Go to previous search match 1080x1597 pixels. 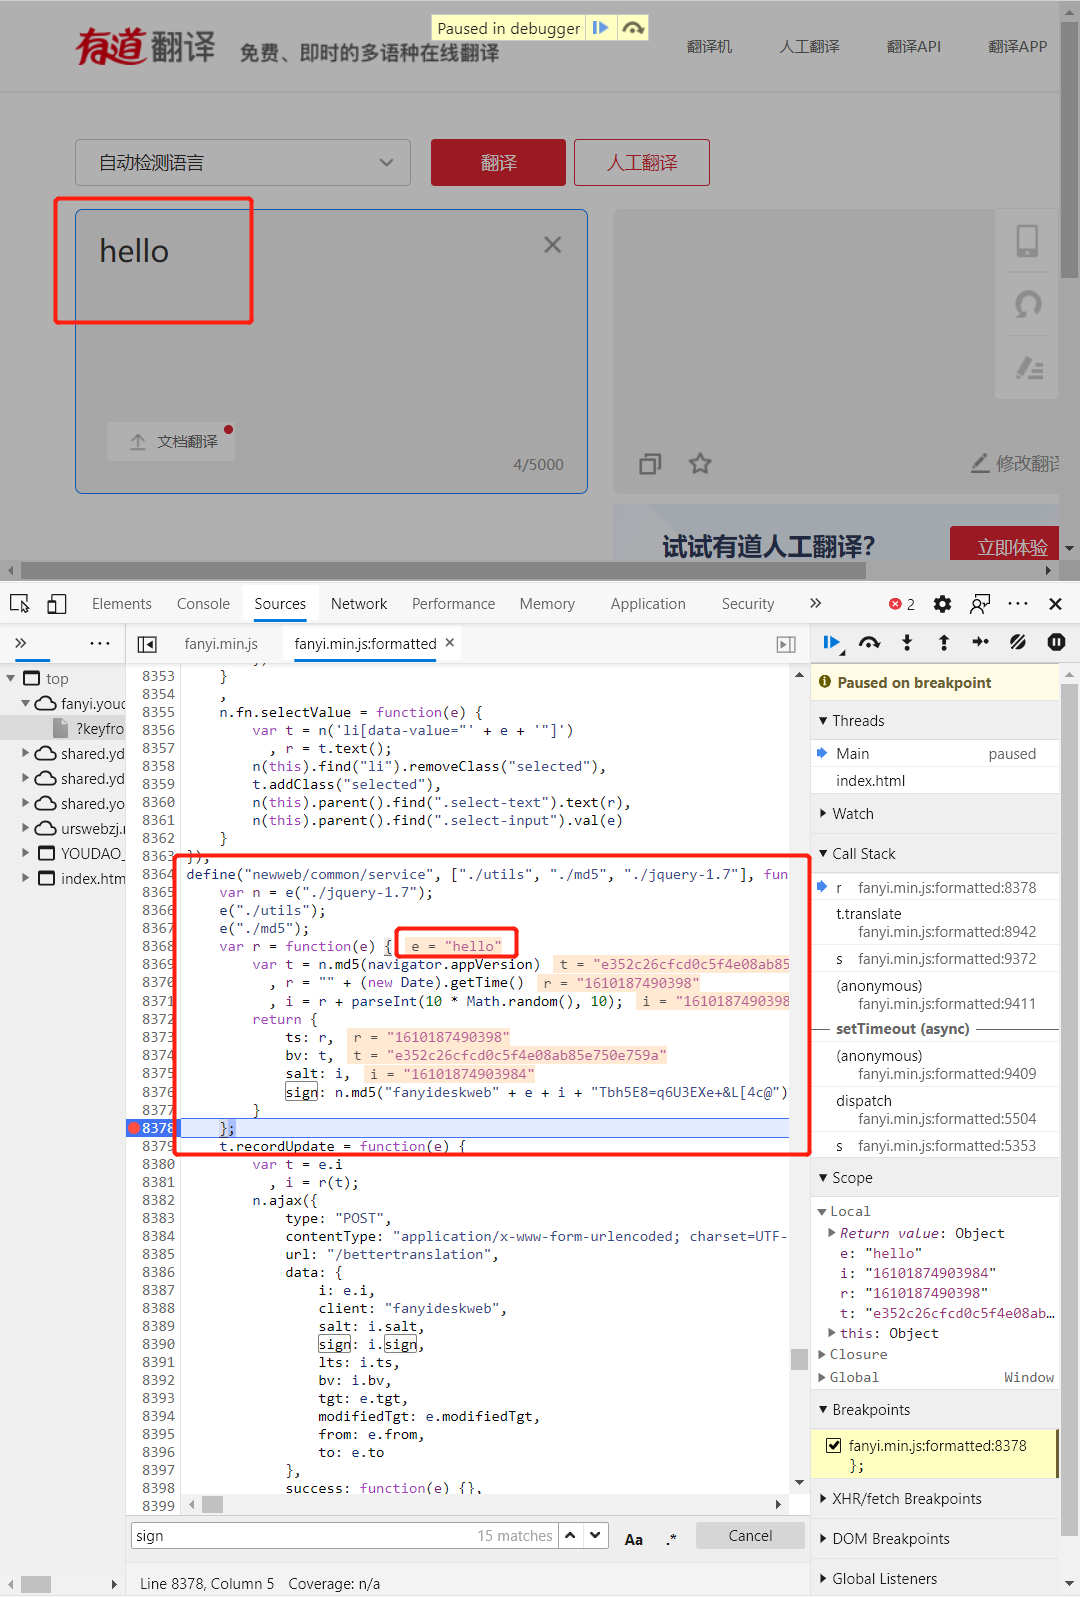[x=570, y=1535]
